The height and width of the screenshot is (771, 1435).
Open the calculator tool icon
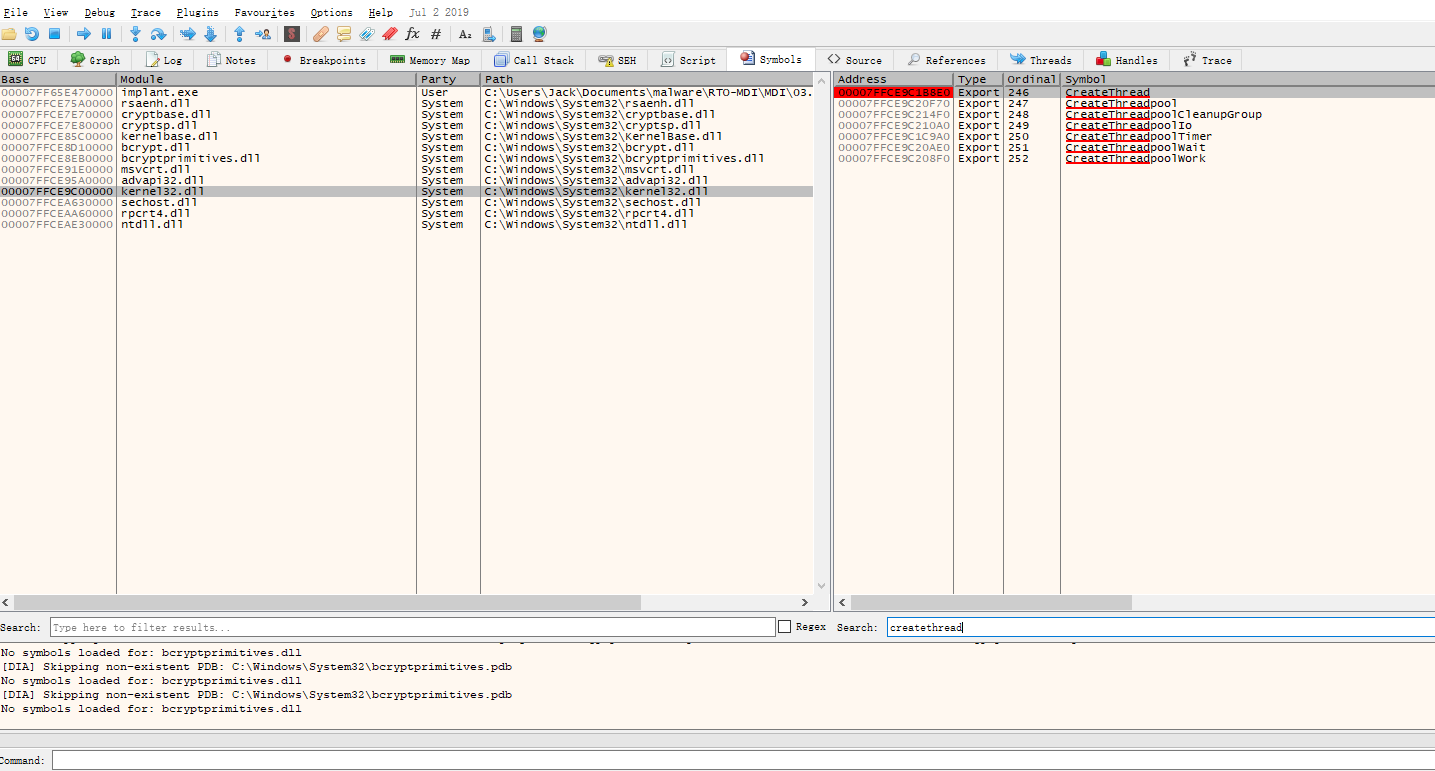pyautogui.click(x=516, y=34)
